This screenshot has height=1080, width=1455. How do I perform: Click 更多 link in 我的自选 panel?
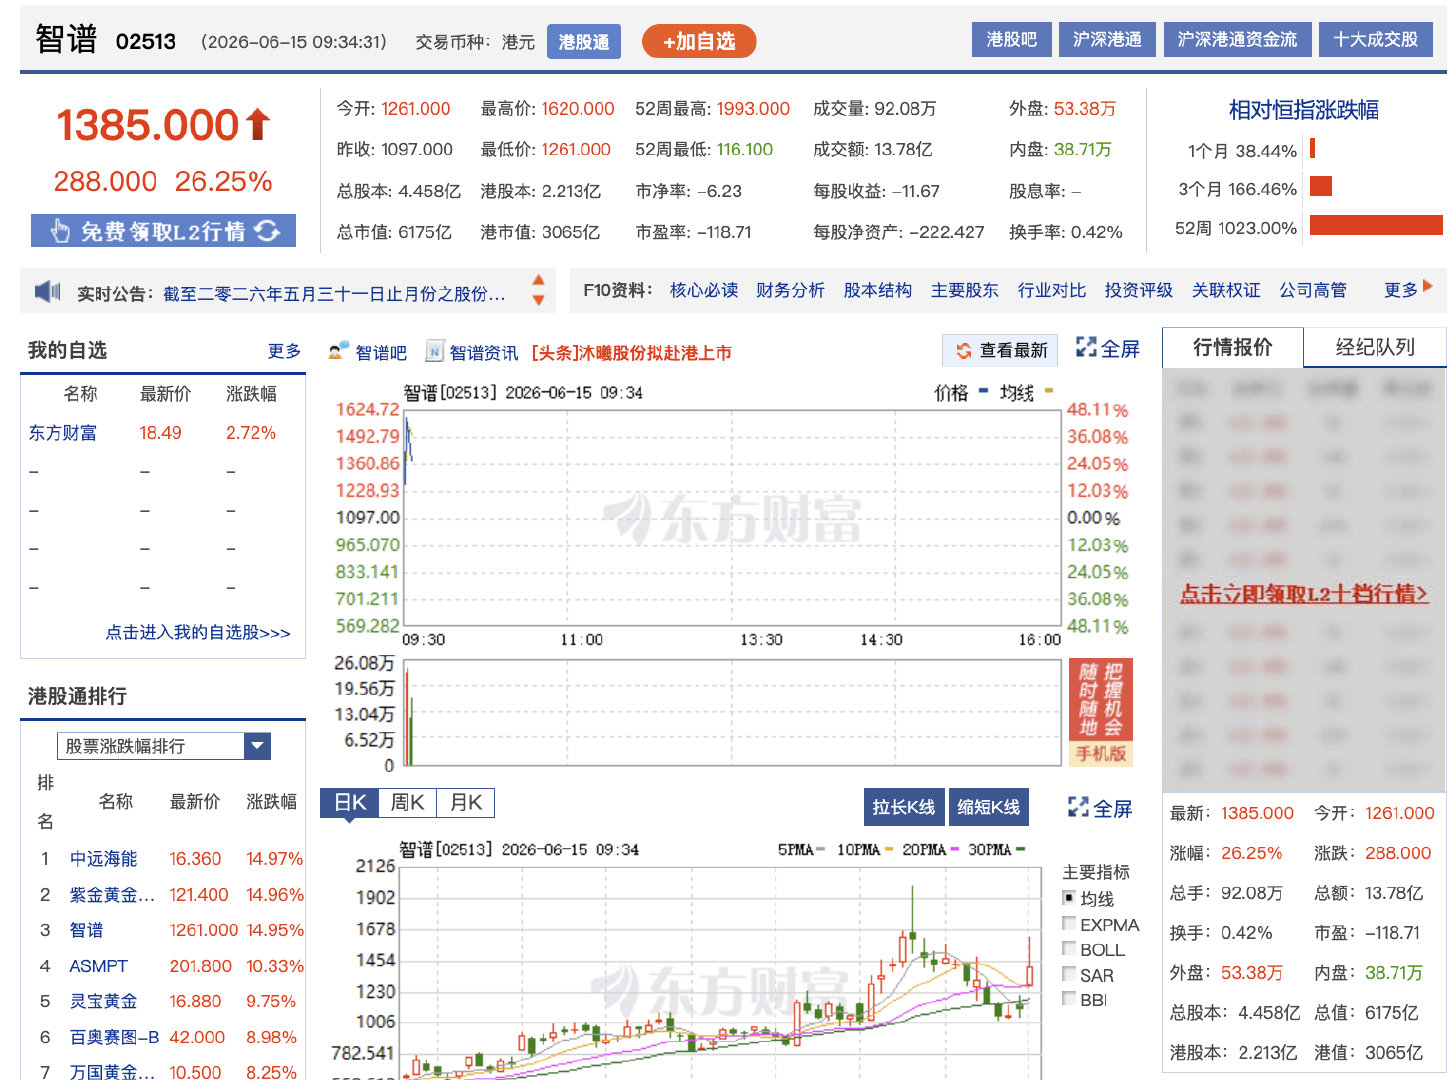click(x=284, y=351)
